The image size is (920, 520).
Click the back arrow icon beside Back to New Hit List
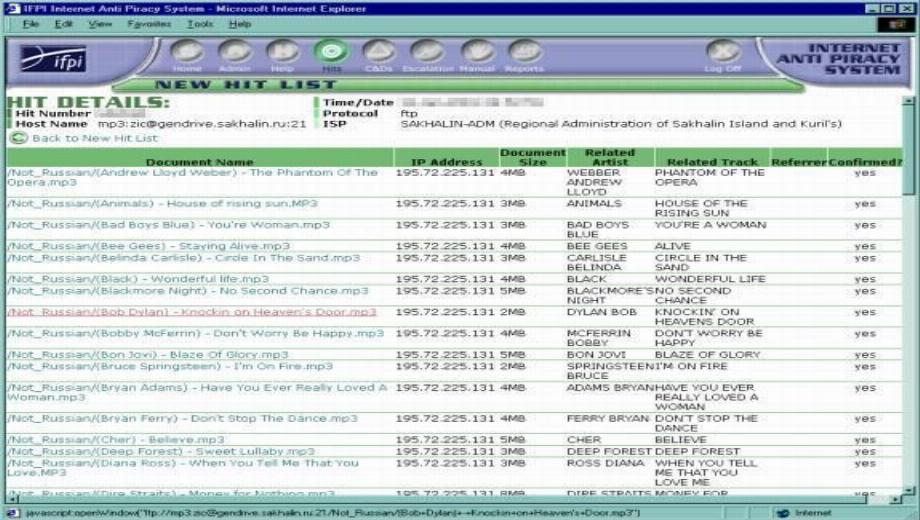pyautogui.click(x=18, y=138)
